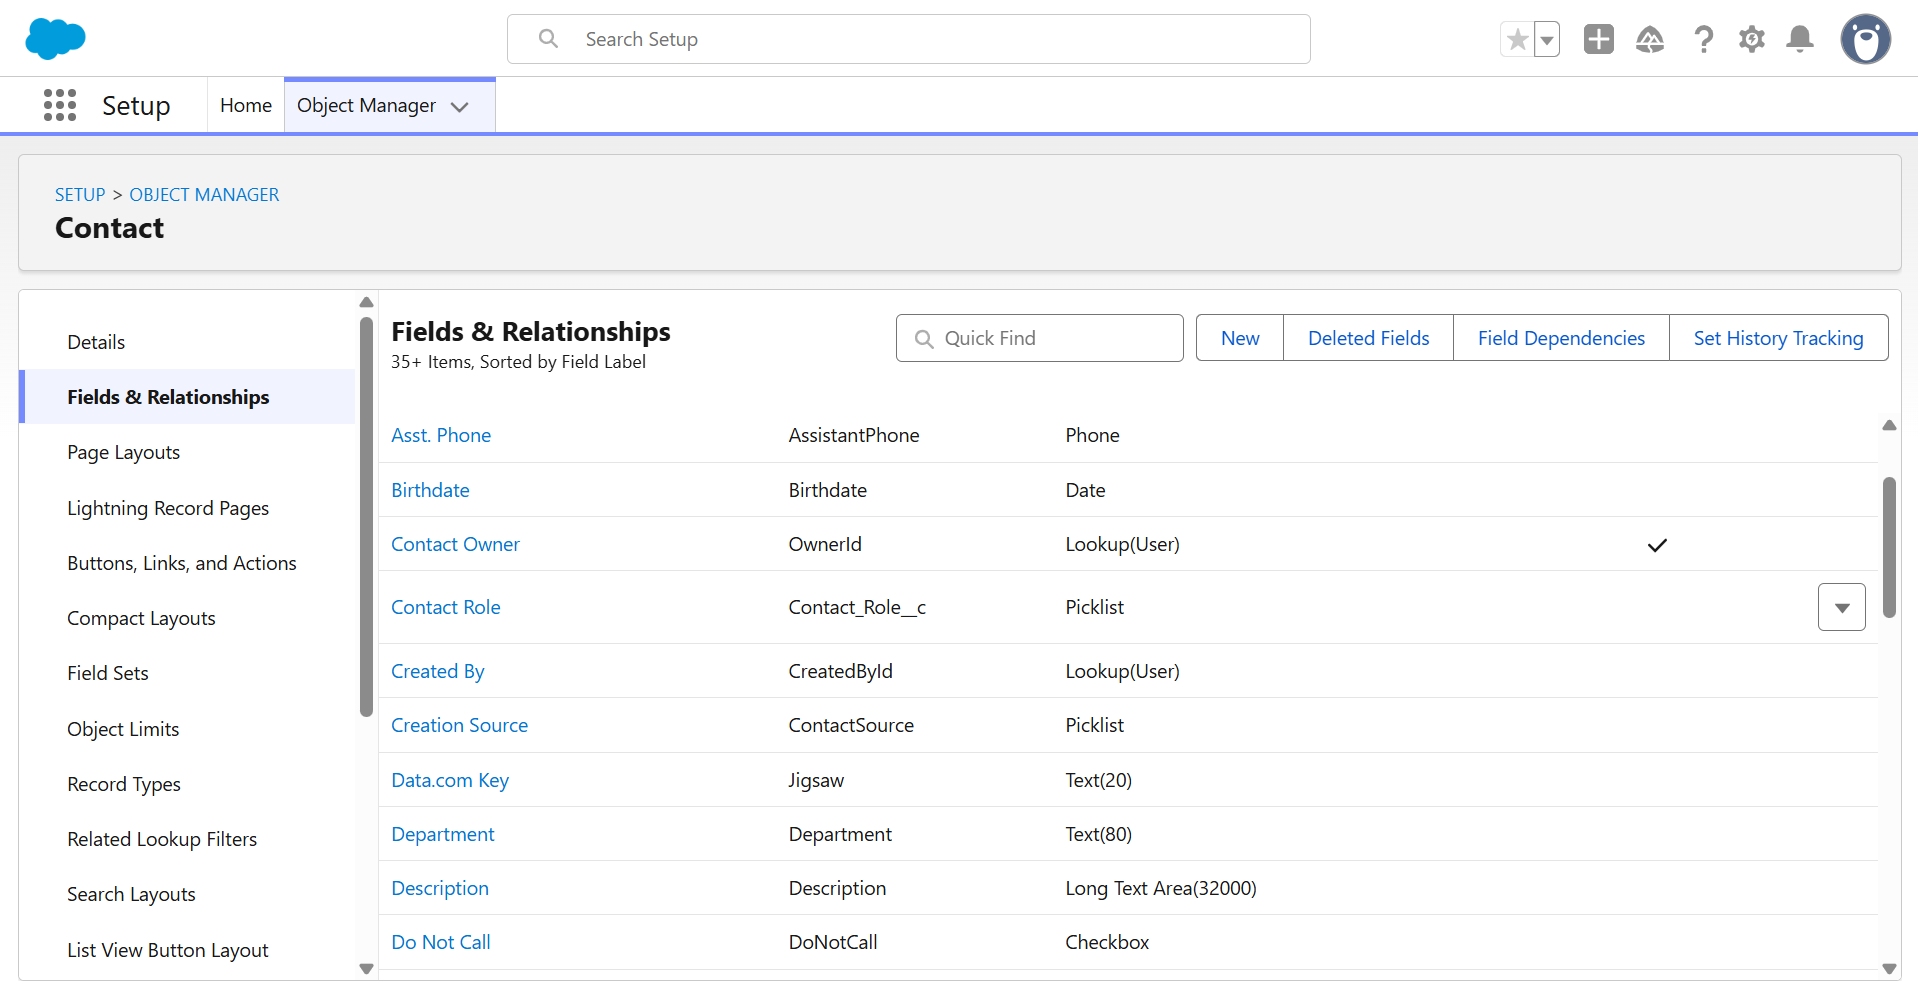Viewport: 1918px width, 994px height.
Task: Click the Quick Find field
Action: tap(1040, 338)
